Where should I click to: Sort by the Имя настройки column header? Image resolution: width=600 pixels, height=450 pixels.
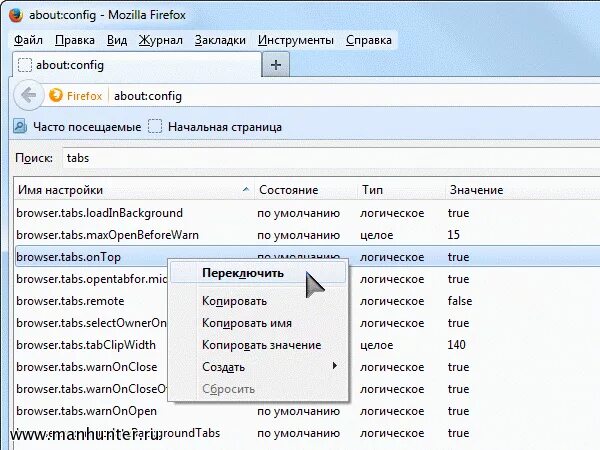coord(134,190)
